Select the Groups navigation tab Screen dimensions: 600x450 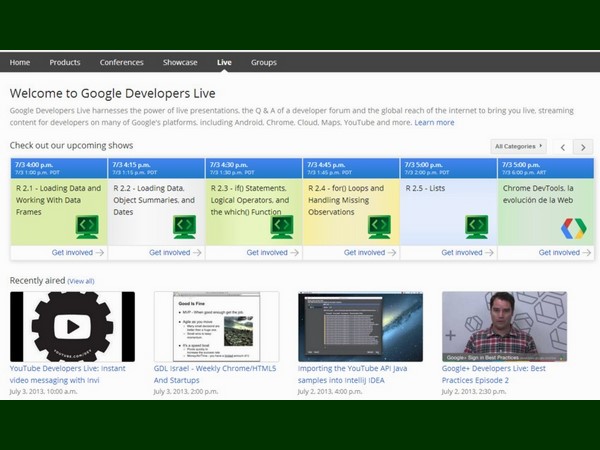264,62
